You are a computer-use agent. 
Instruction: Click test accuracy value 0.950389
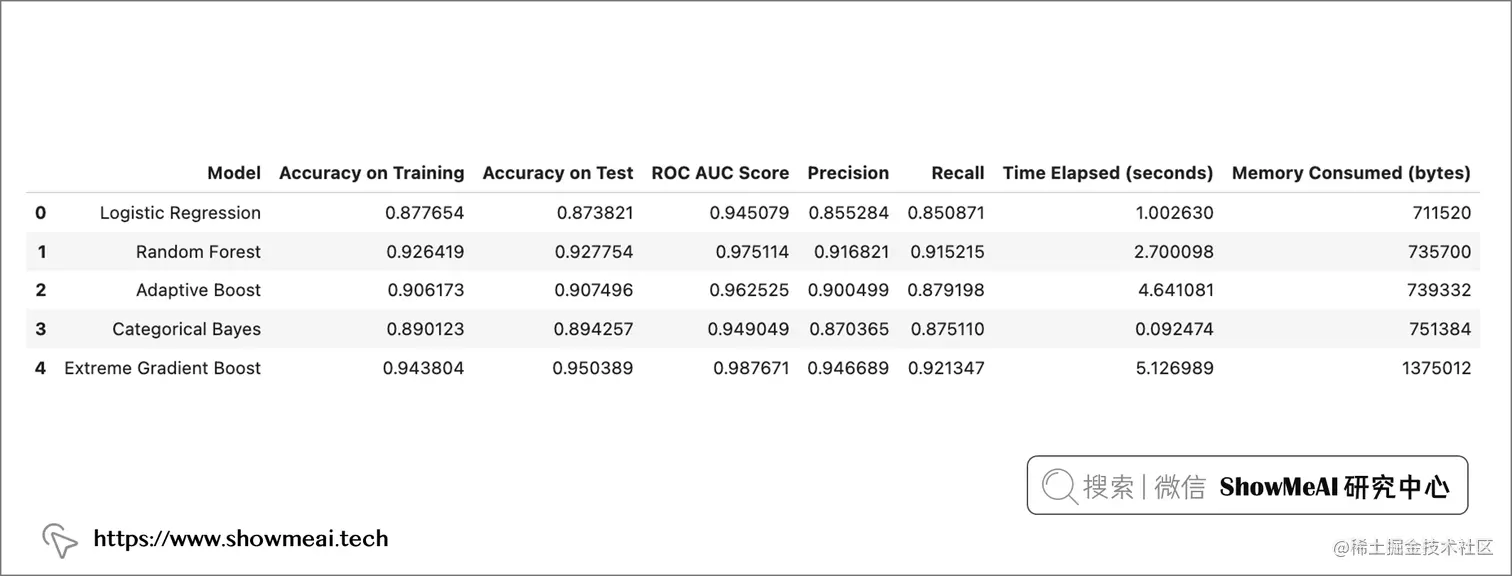coord(593,368)
